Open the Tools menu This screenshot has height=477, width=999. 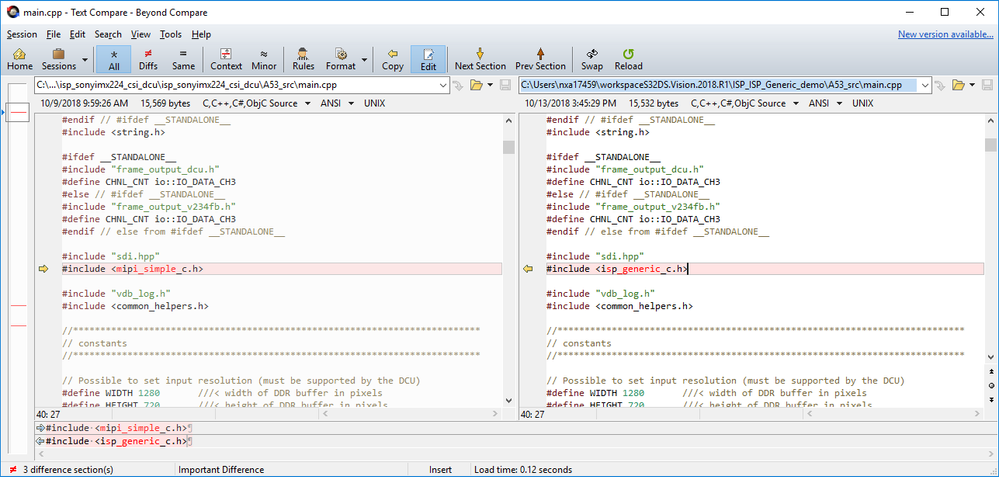coord(171,34)
